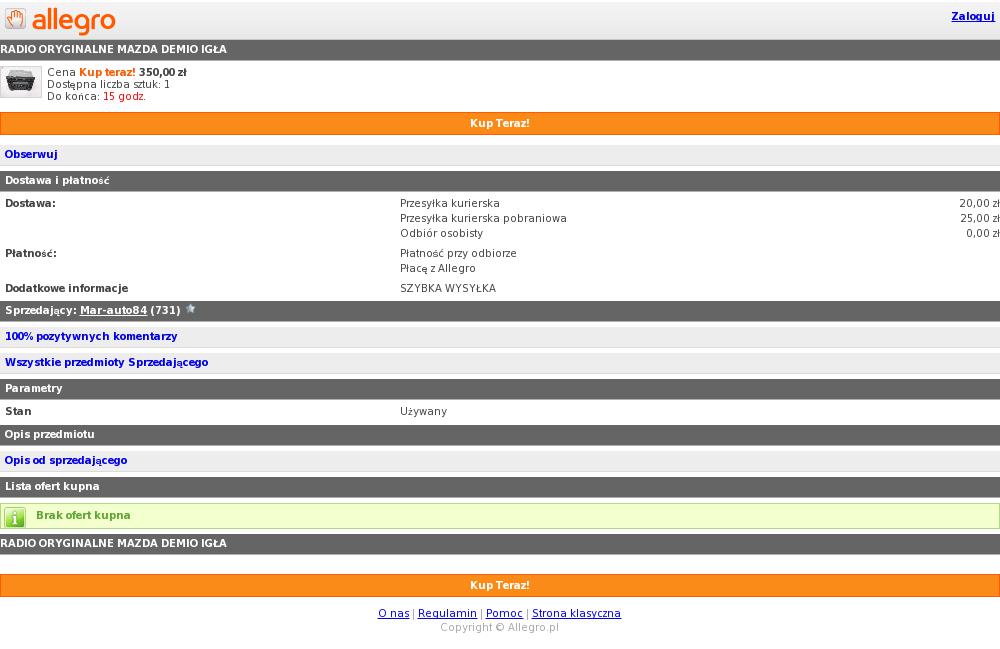Image resolution: width=1000 pixels, height=649 pixels.
Task: Open seller profile Mar-auto84
Action: [x=114, y=310]
